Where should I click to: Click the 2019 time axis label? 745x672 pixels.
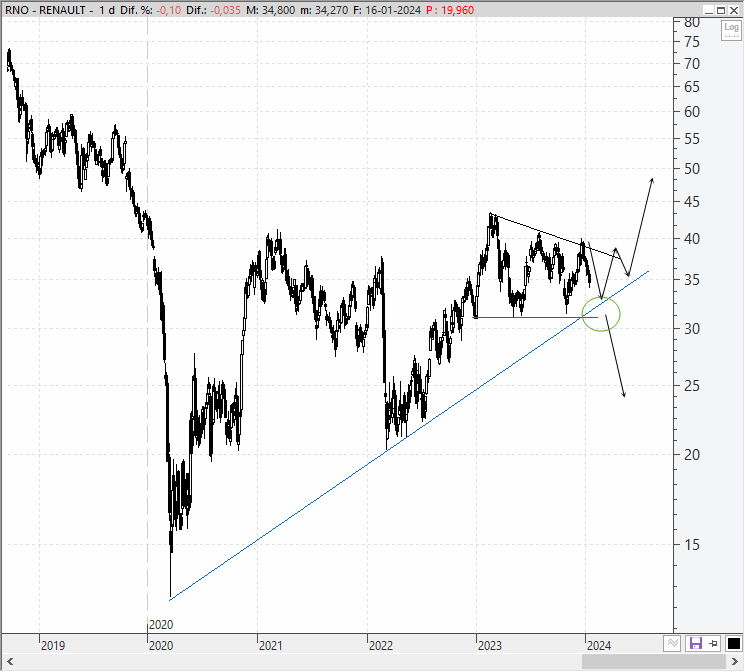(x=53, y=645)
